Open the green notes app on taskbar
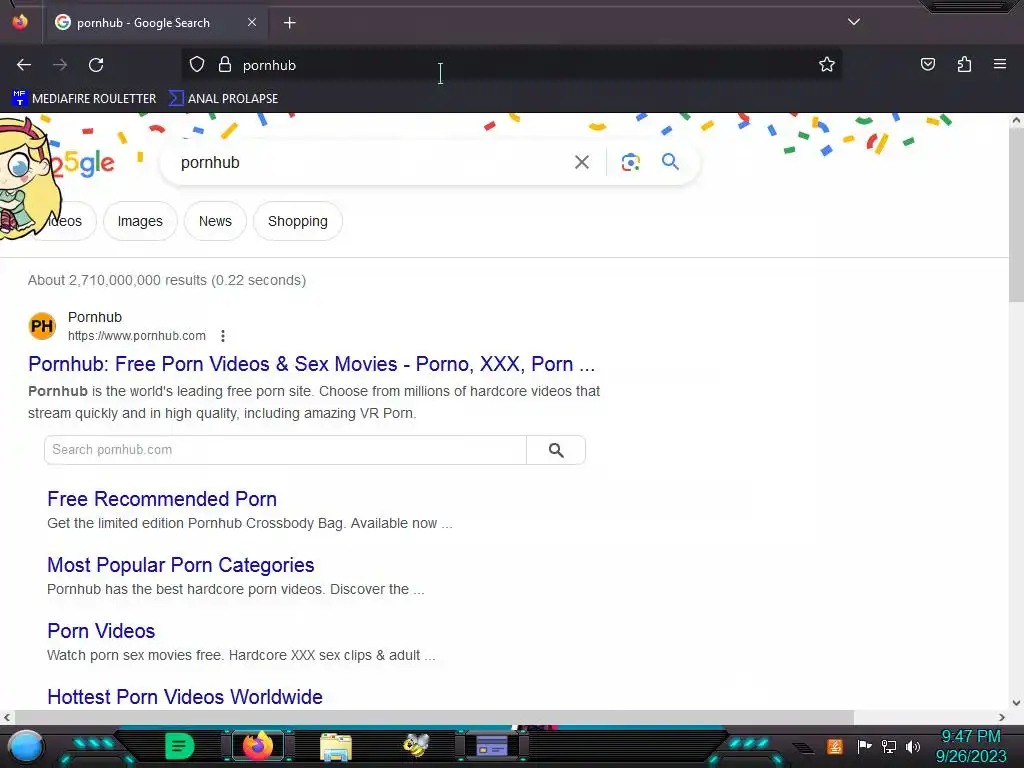This screenshot has width=1024, height=768. (180, 746)
